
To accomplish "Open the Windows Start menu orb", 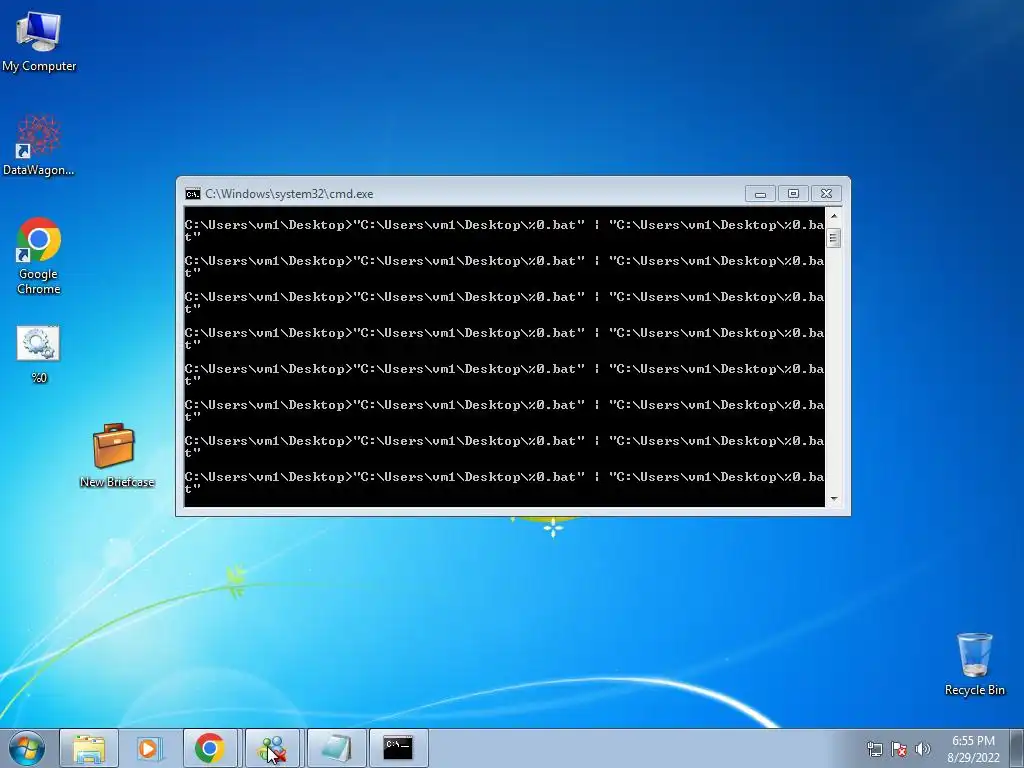I will pos(27,748).
